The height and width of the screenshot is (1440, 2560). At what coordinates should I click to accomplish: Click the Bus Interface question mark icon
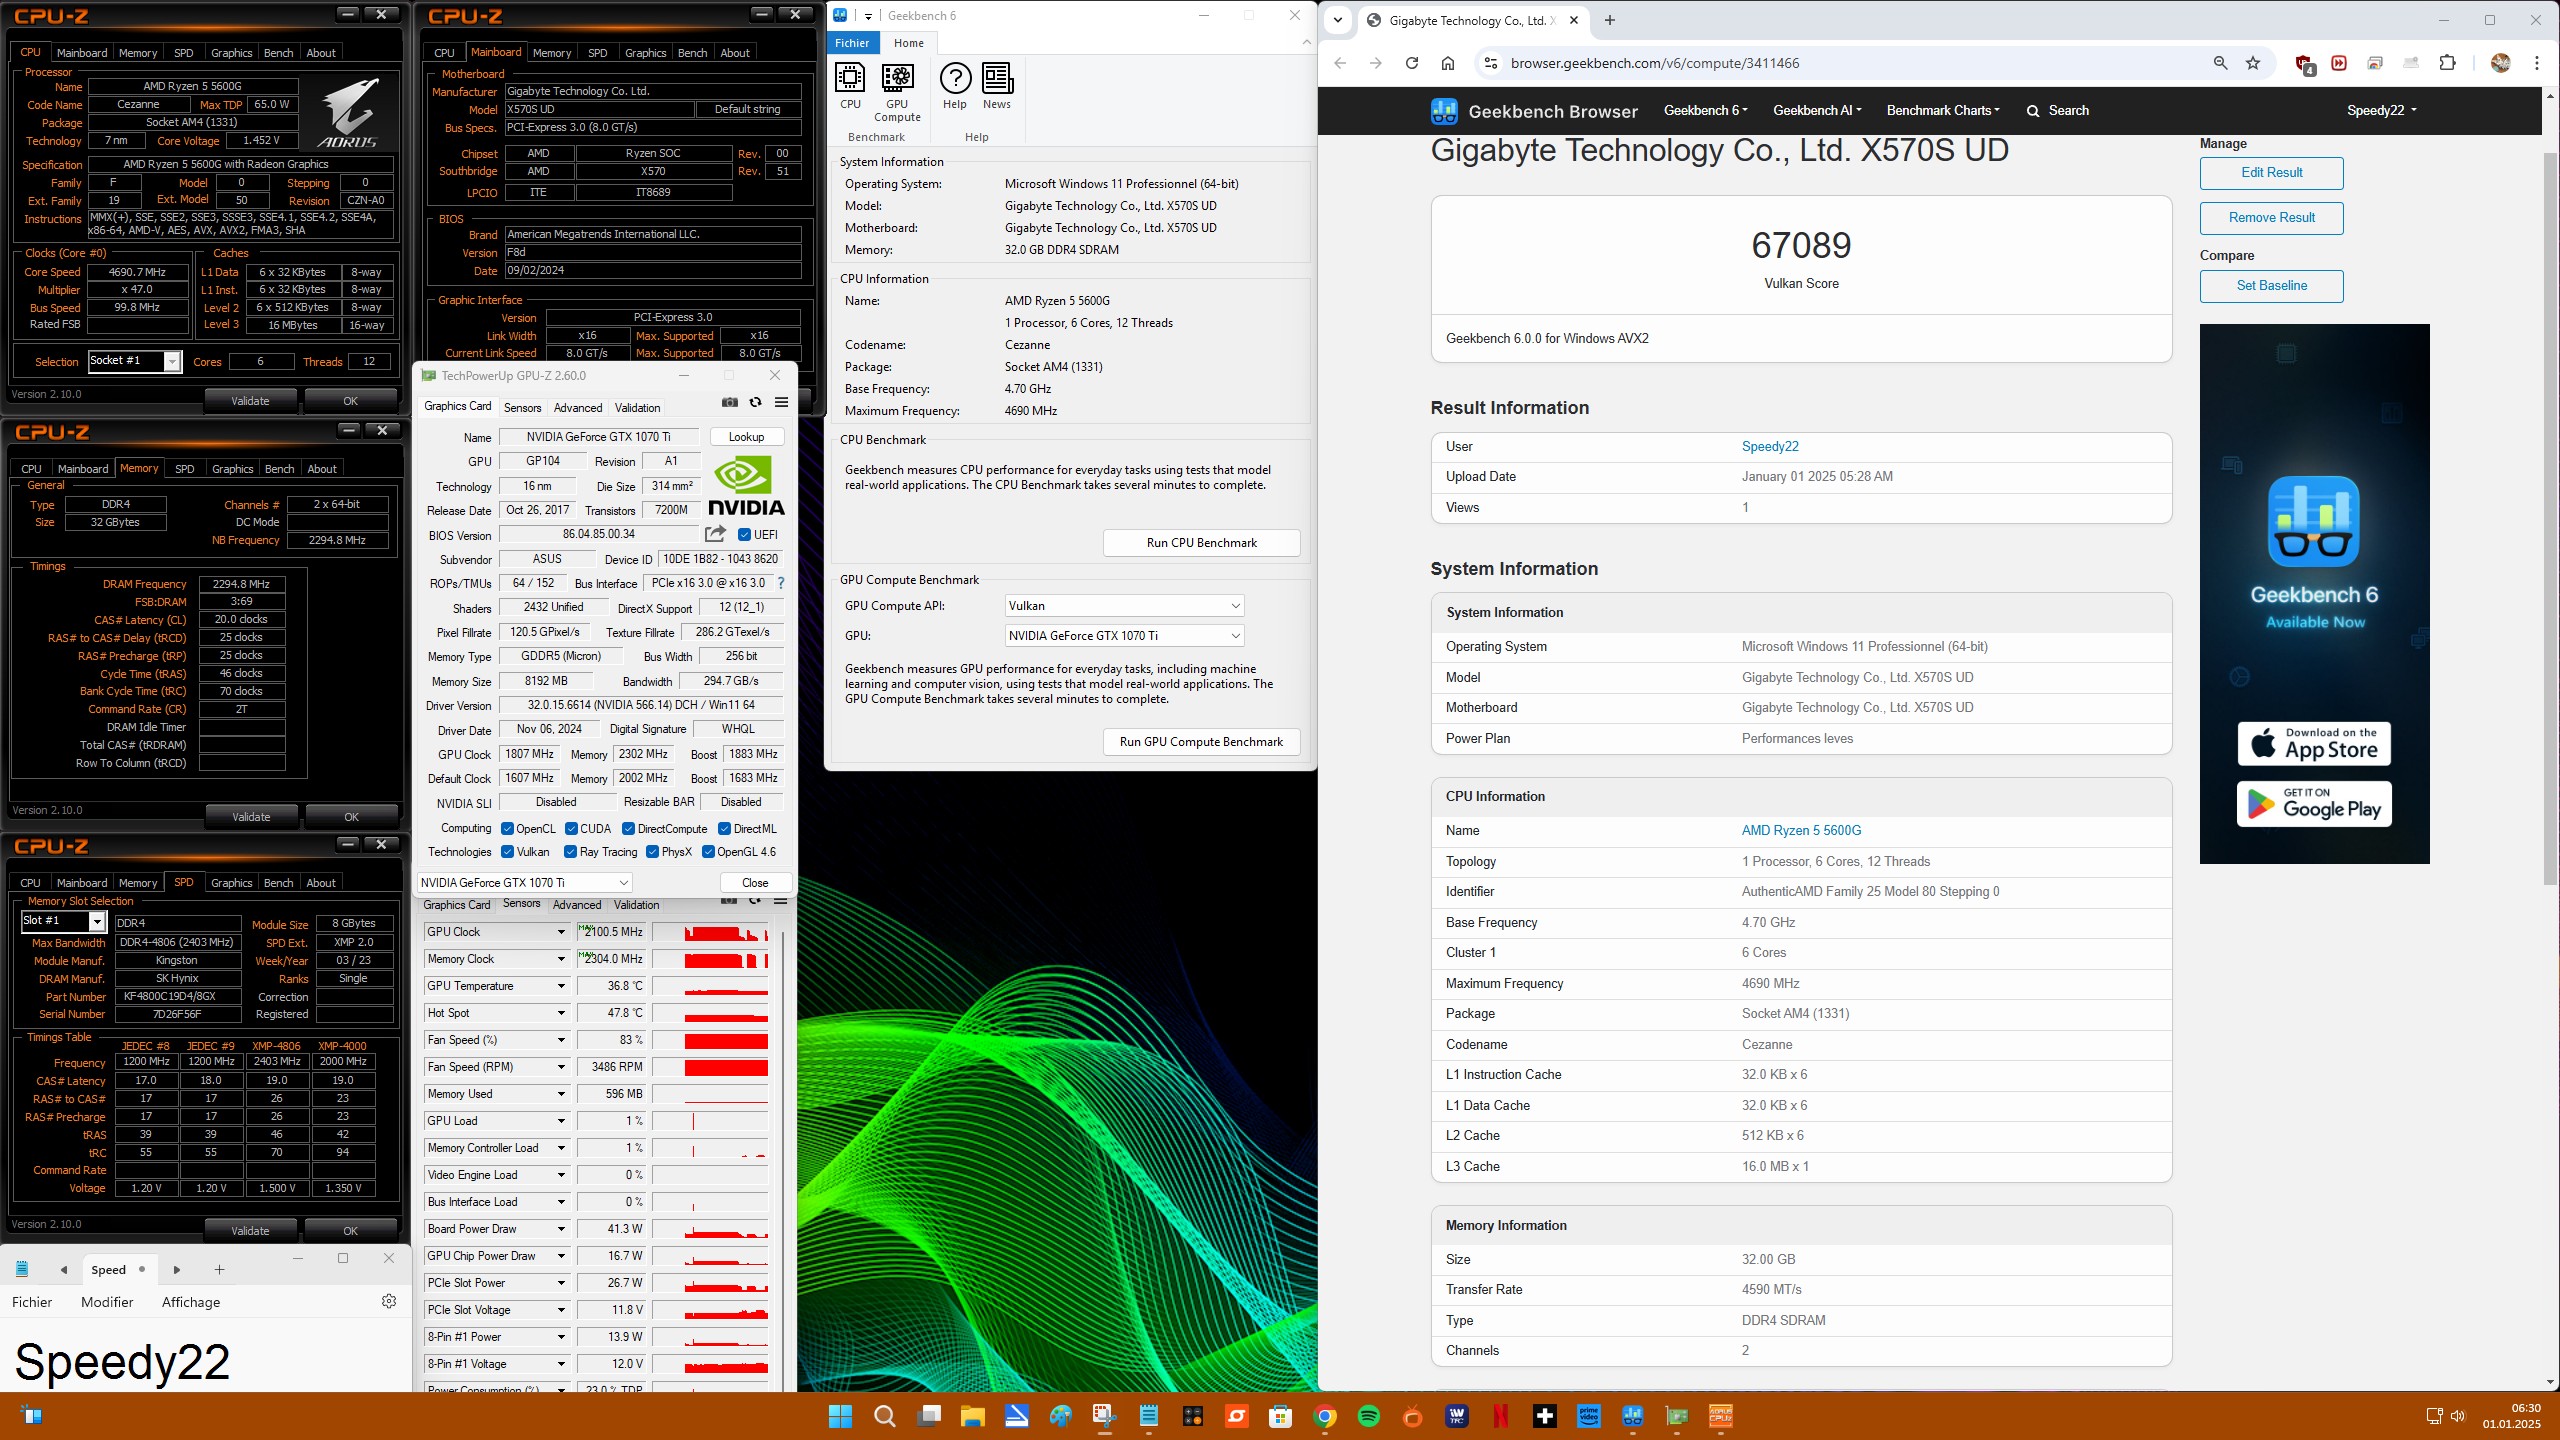[x=781, y=583]
